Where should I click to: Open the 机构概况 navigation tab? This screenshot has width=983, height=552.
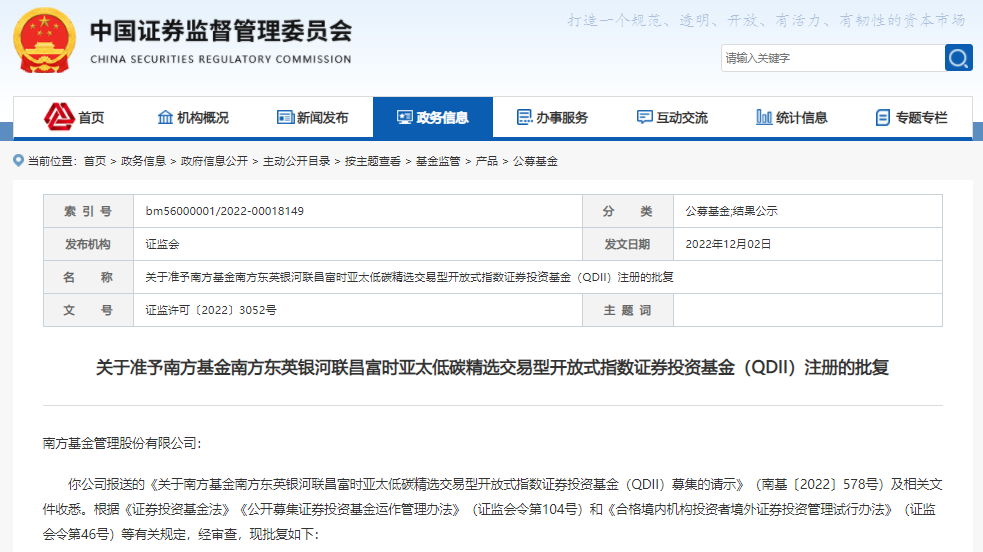tap(193, 117)
